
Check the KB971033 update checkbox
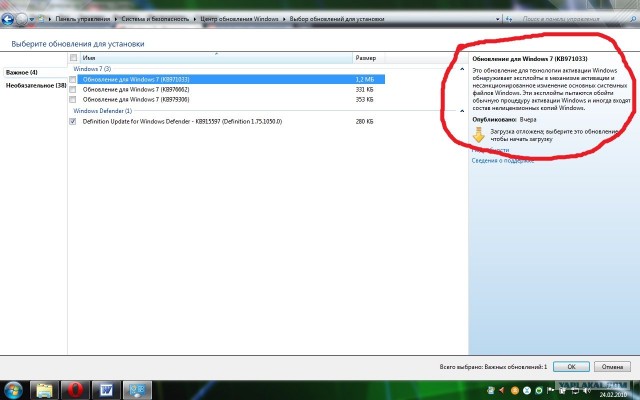[x=73, y=79]
